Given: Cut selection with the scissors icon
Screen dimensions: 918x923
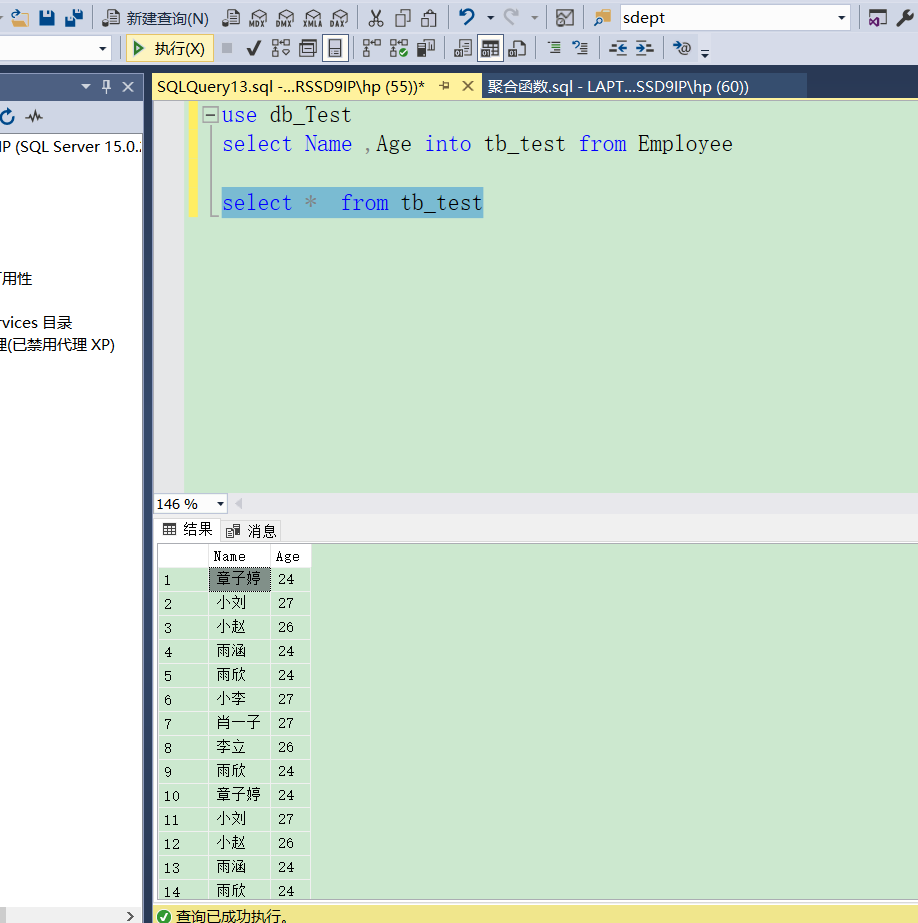Looking at the screenshot, I should pos(375,18).
